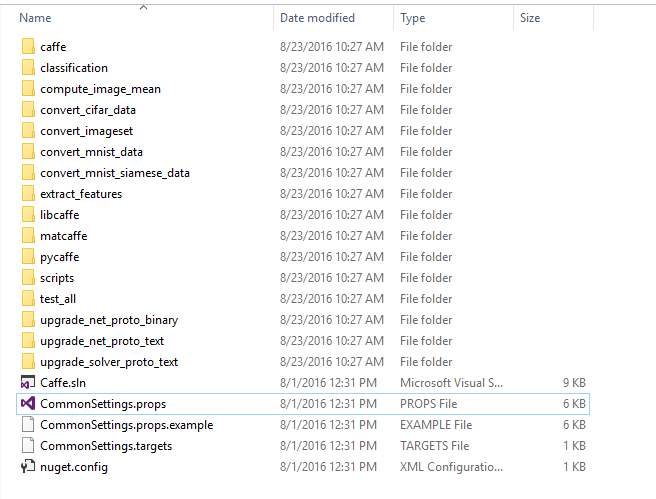The width and height of the screenshot is (656, 499).
Task: Sort files by the Type column header
Action: click(x=413, y=18)
